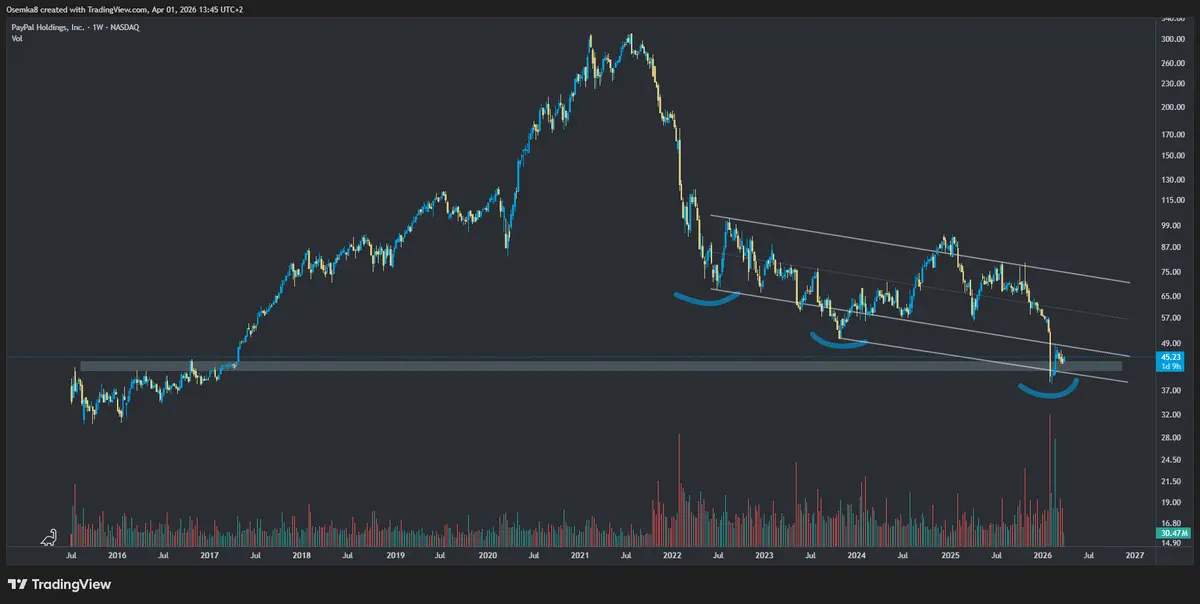Image resolution: width=1200 pixels, height=604 pixels.
Task: Click the 2027 label on time axis
Action: (x=1135, y=554)
